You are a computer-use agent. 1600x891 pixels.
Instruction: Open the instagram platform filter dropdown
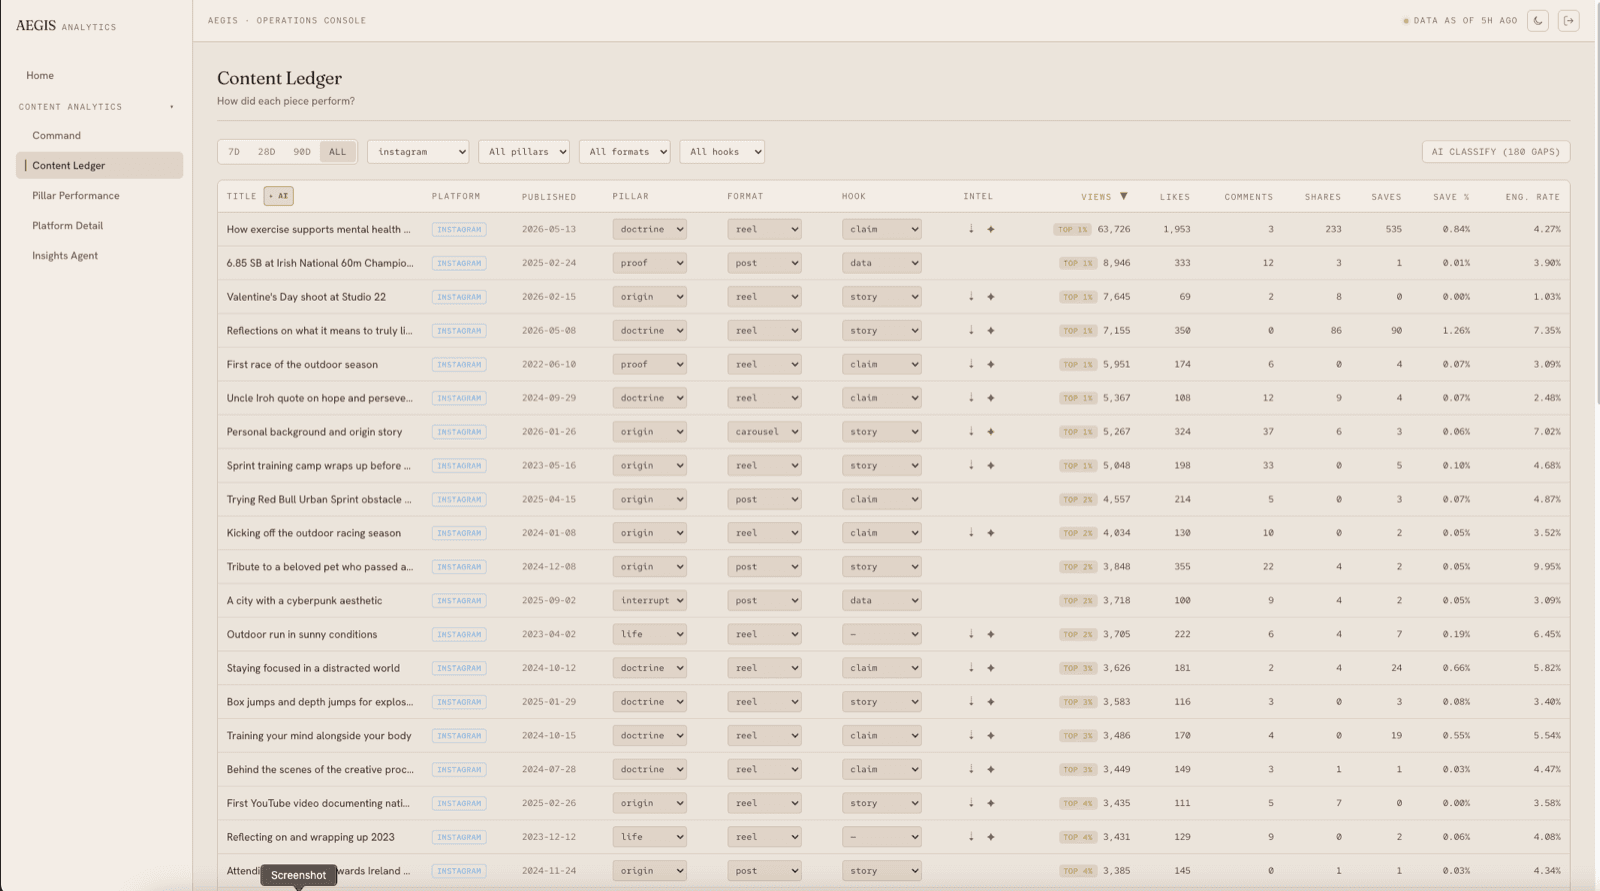click(418, 152)
